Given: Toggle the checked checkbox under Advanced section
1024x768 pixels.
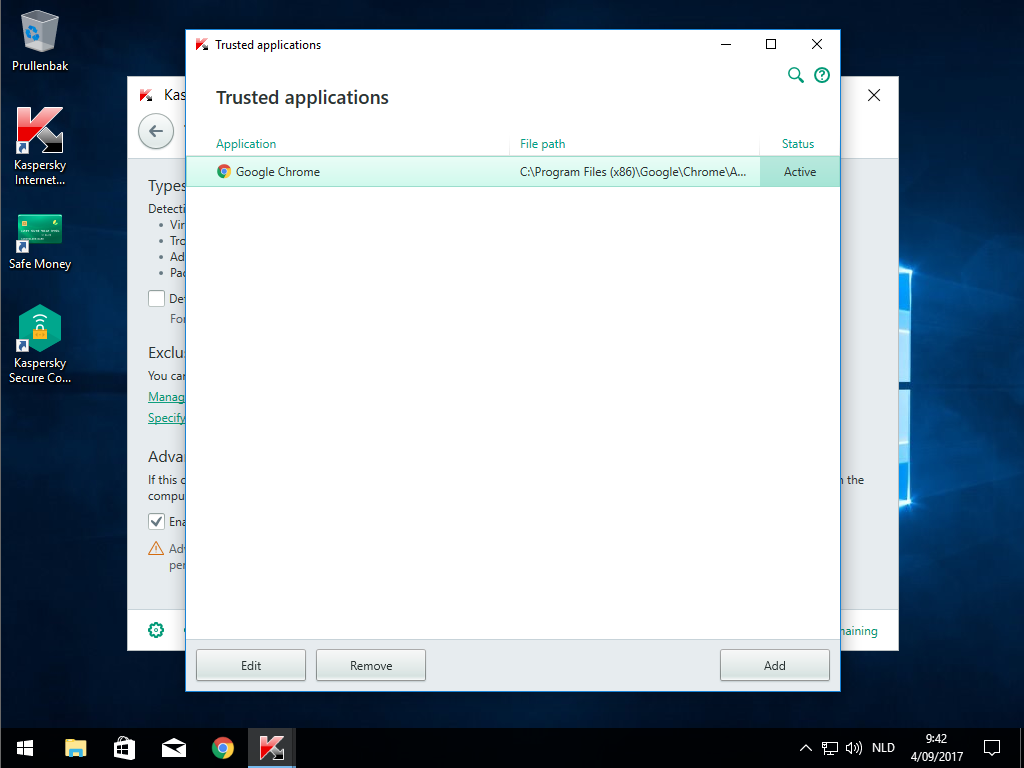Looking at the screenshot, I should tap(156, 521).
